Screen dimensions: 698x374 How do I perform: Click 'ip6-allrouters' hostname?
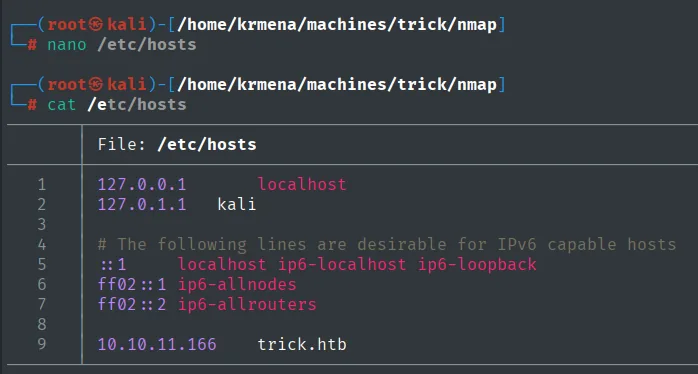pos(247,305)
